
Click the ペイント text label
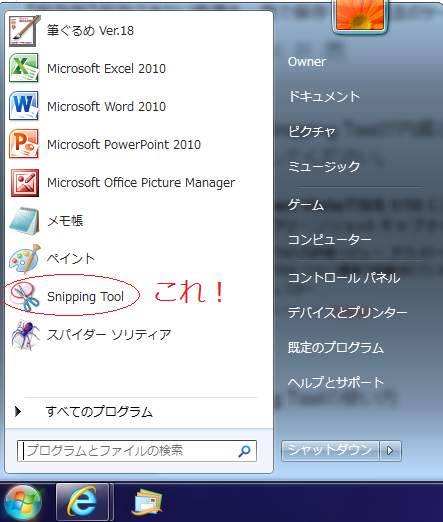click(71, 258)
